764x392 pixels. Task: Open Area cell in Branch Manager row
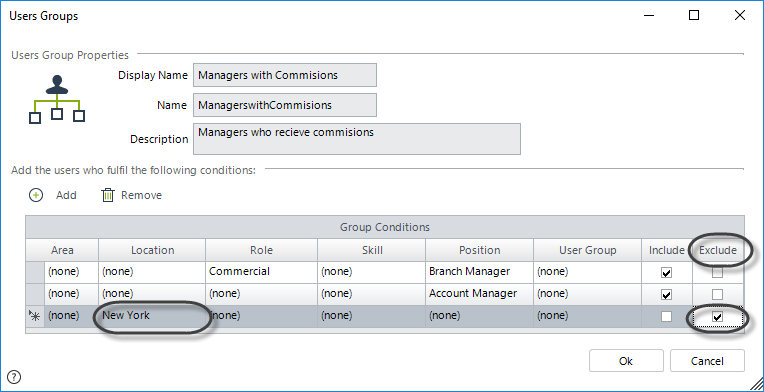click(x=71, y=272)
